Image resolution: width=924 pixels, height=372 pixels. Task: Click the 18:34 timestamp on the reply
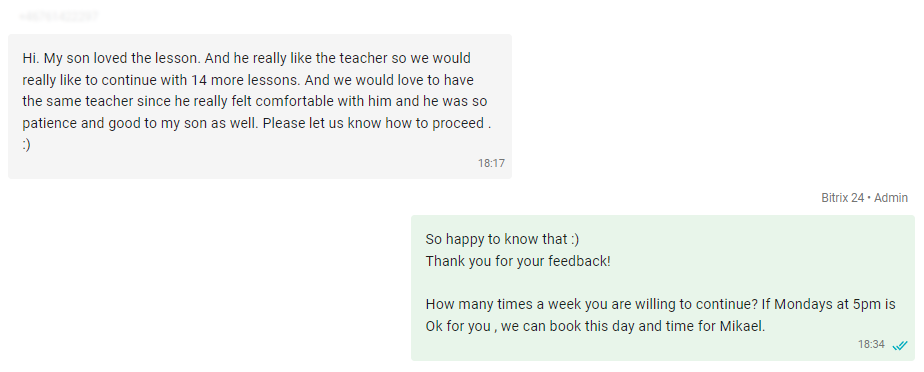[x=871, y=344]
